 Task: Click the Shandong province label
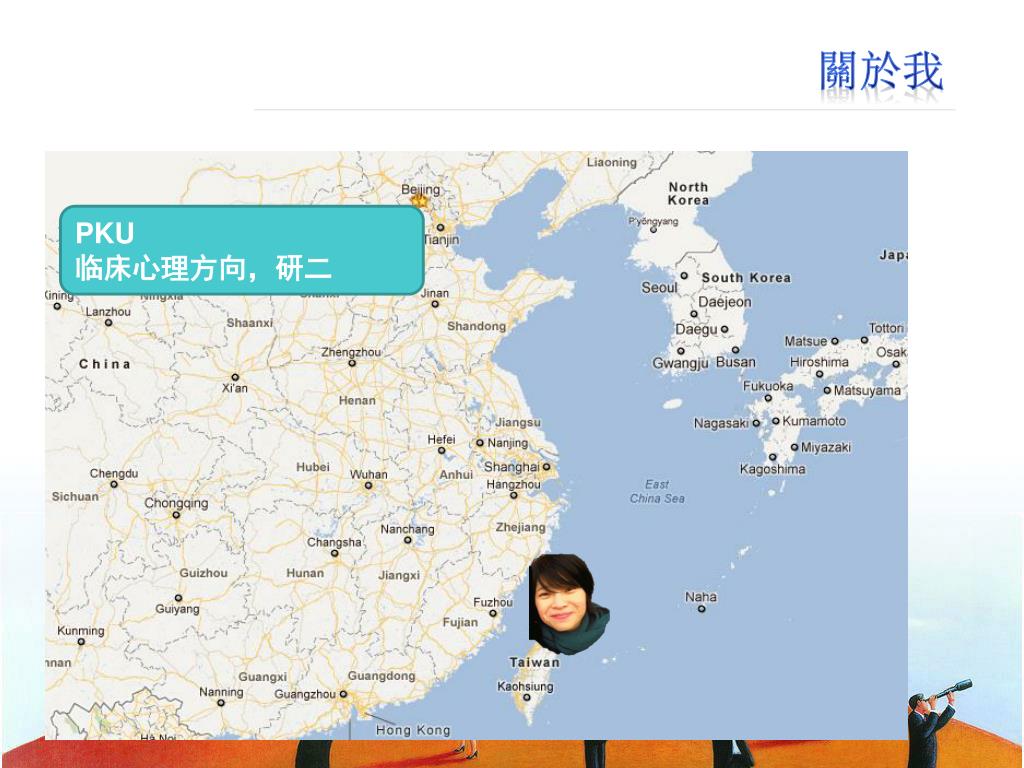[476, 326]
